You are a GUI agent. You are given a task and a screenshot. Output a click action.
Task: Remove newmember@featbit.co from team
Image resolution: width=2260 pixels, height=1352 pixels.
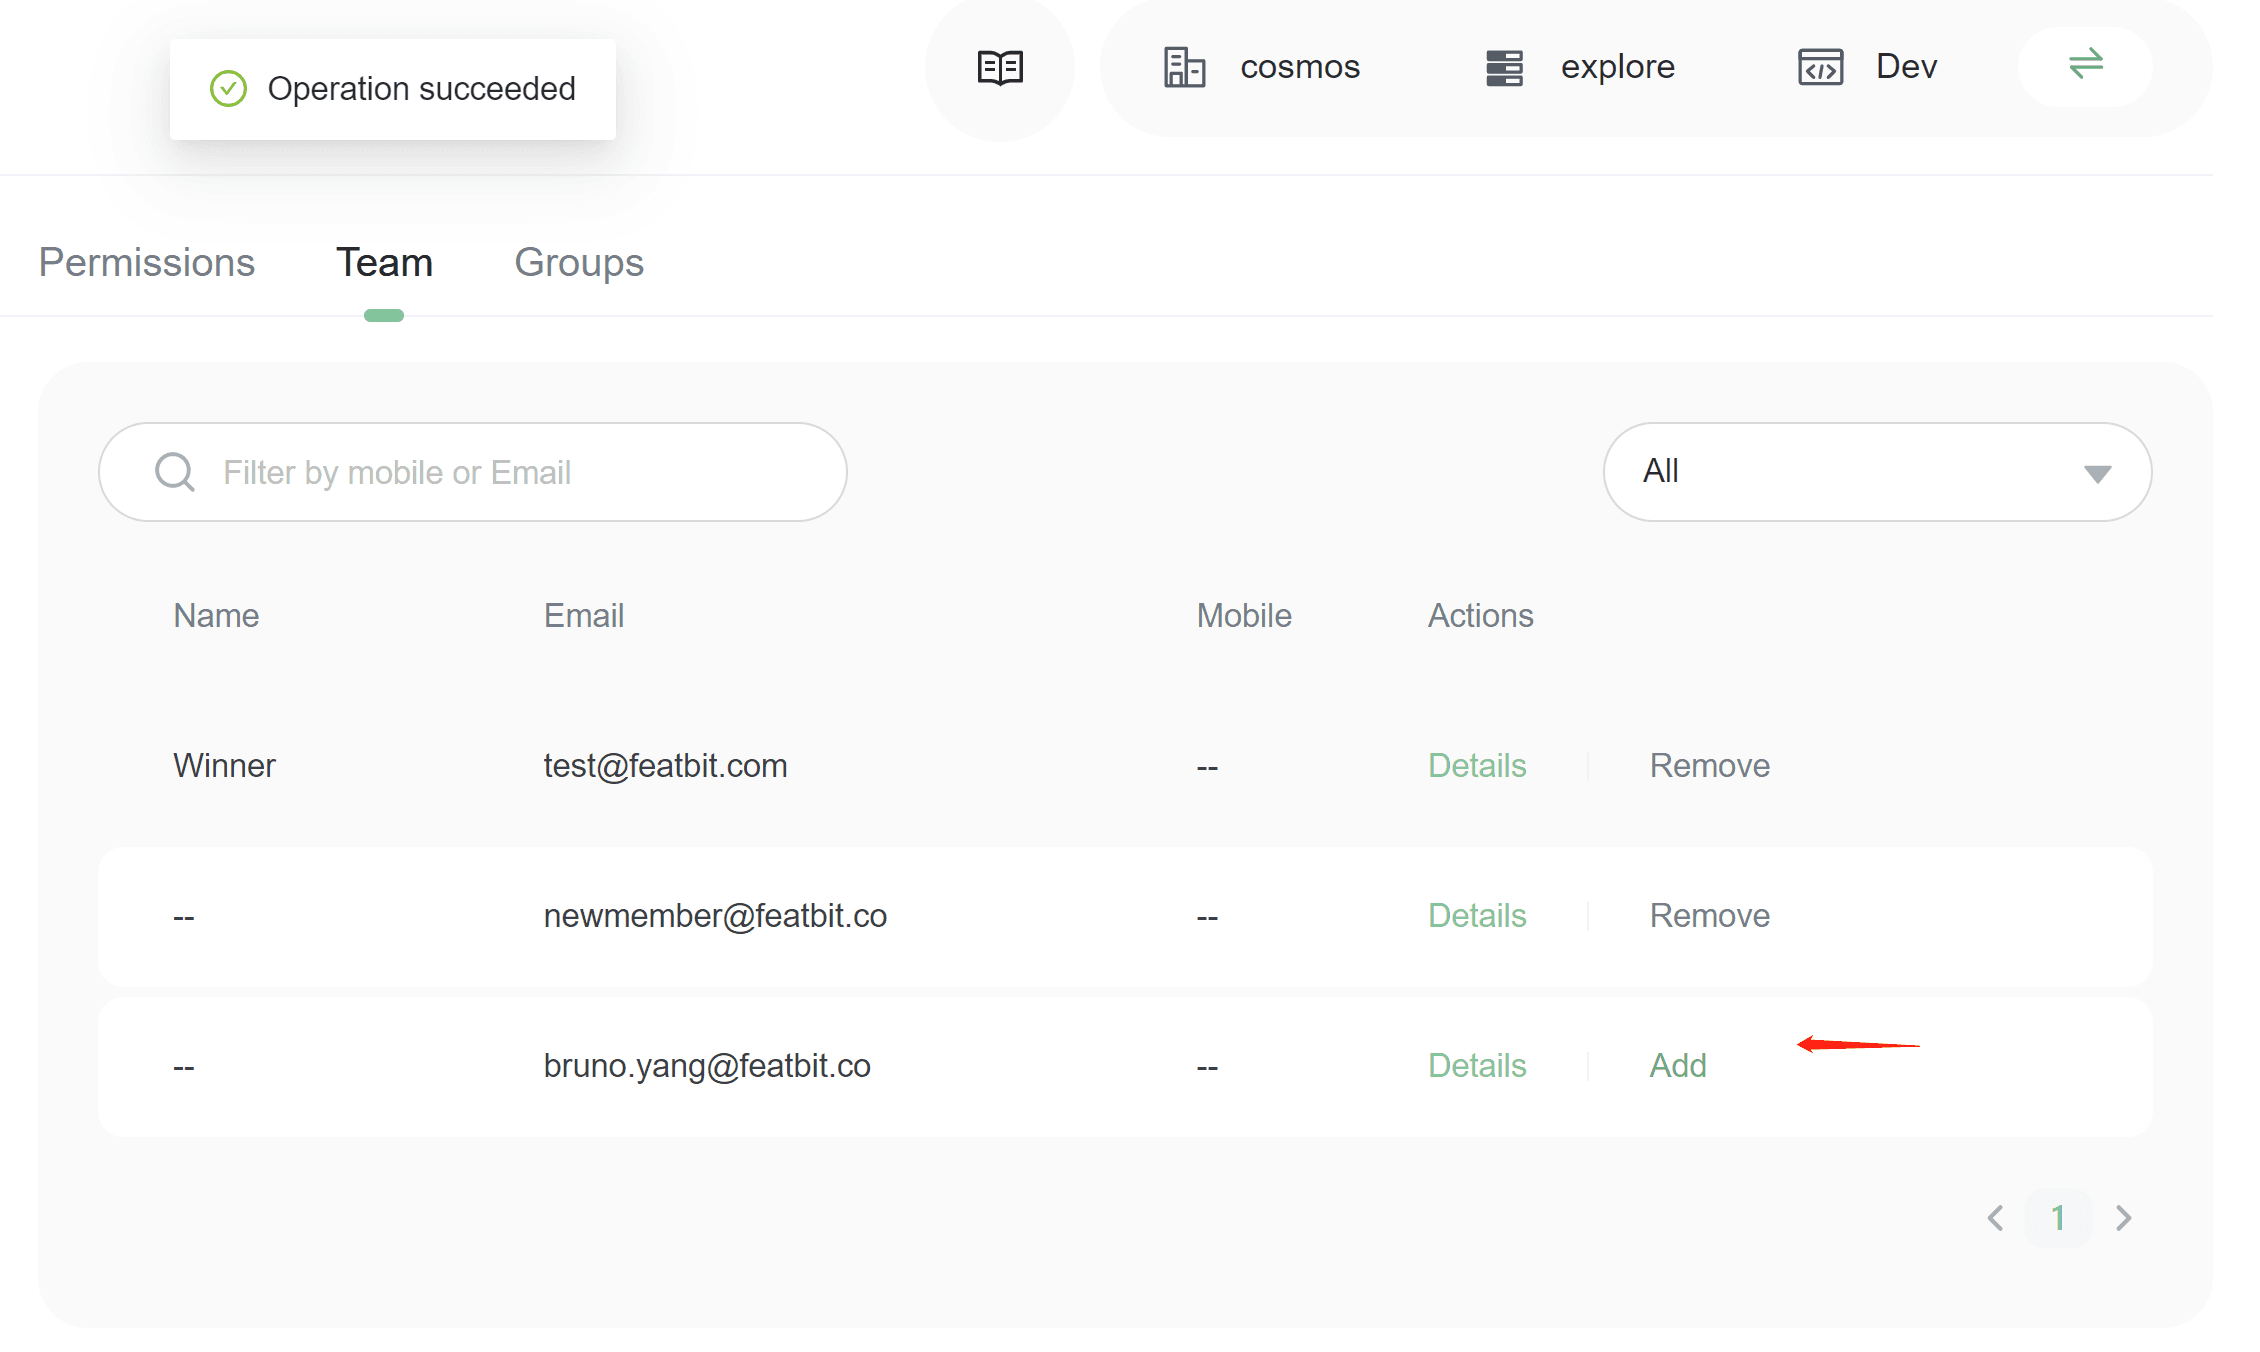[x=1709, y=916]
